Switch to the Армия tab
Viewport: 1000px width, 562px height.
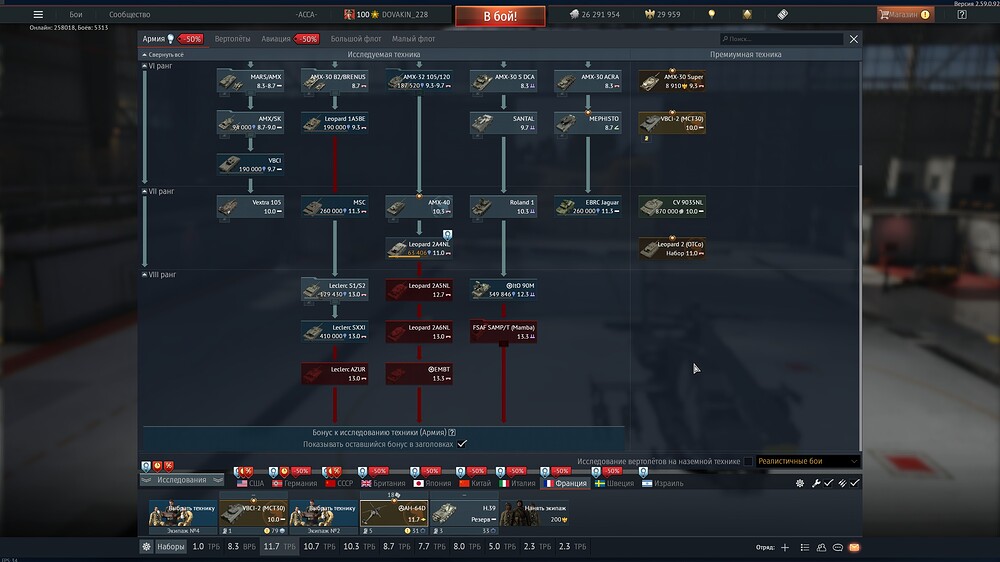click(x=154, y=39)
